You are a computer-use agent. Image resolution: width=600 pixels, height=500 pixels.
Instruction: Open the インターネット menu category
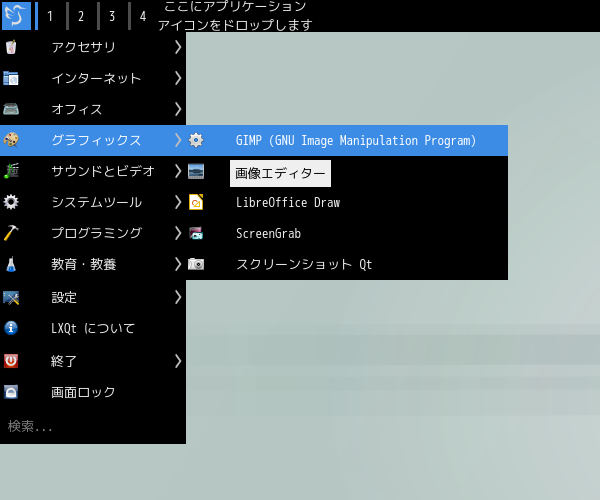point(93,78)
